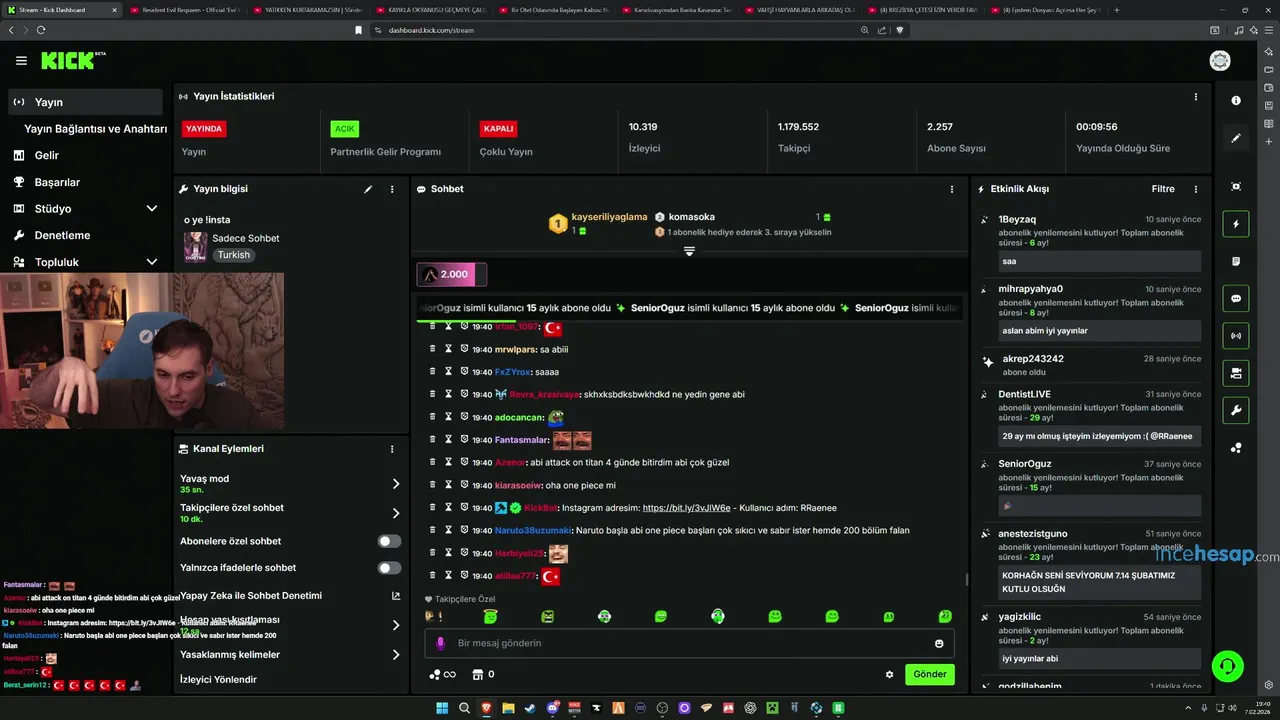Collapse the chat leaderboard arrow

[689, 251]
